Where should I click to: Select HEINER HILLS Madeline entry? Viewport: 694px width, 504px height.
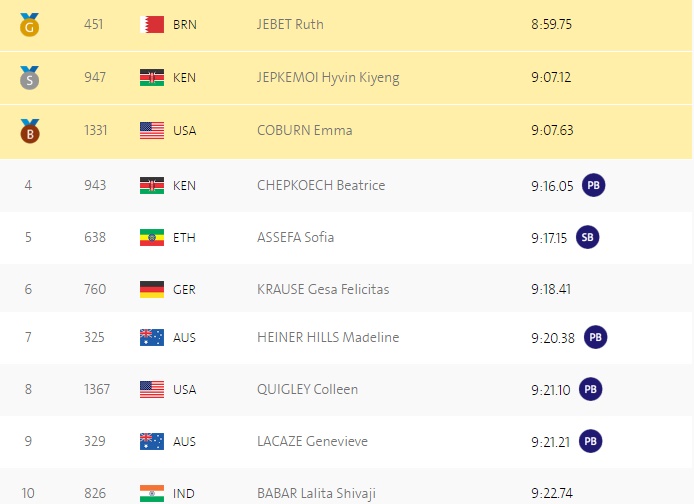(328, 337)
